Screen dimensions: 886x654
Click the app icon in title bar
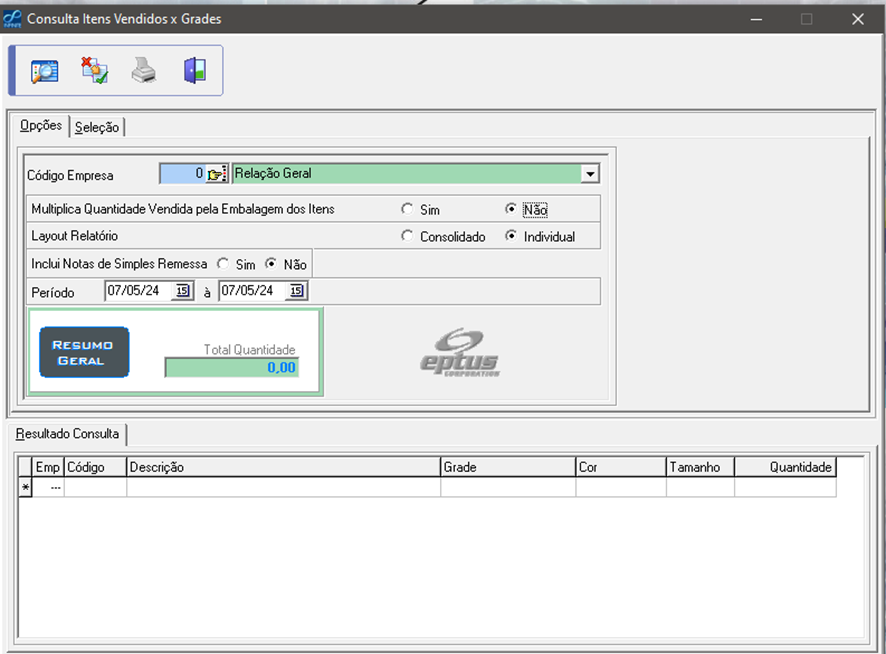click(13, 18)
